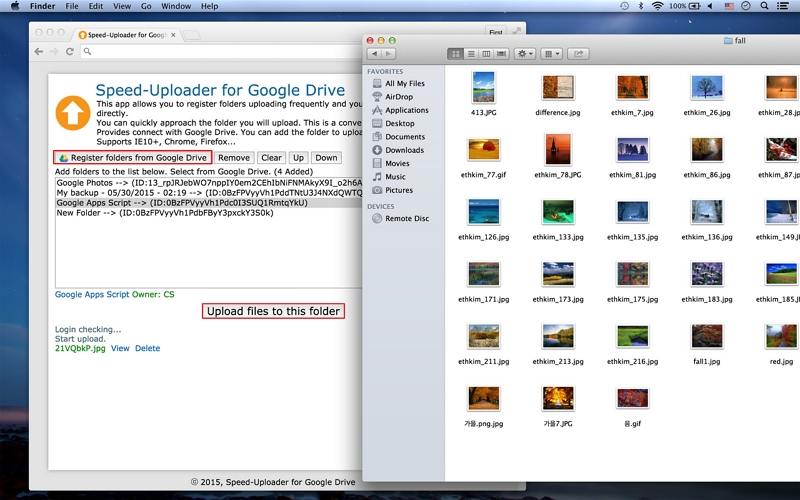Select the Google Apps Script folder entry

tap(181, 202)
